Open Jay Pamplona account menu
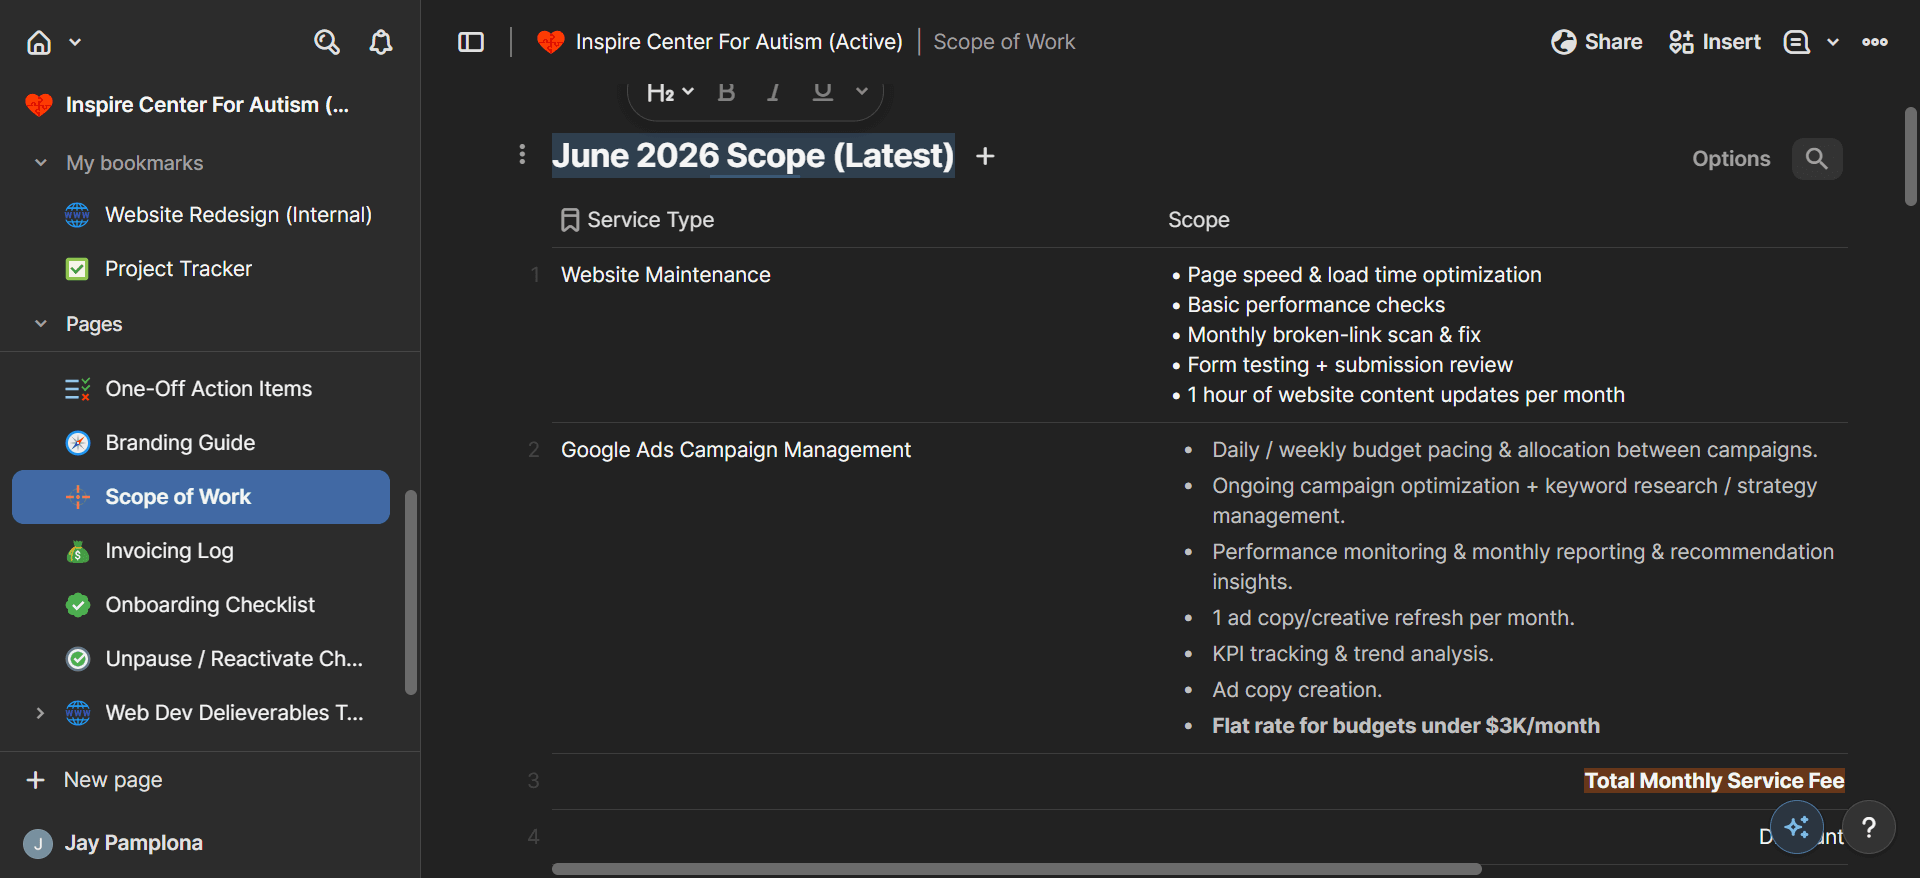The width and height of the screenshot is (1920, 878). [113, 843]
